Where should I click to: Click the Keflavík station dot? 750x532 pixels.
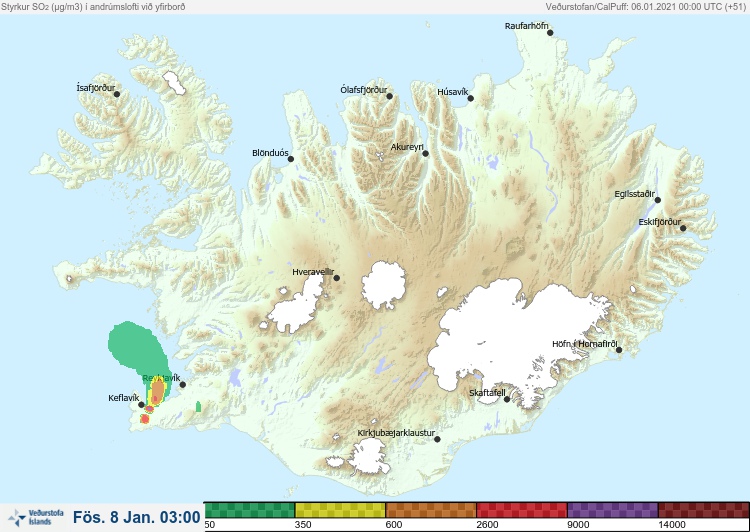tap(141, 405)
